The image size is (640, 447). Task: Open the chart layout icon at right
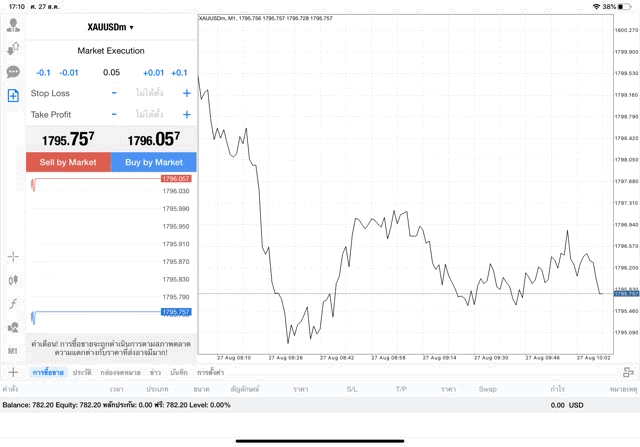click(628, 372)
